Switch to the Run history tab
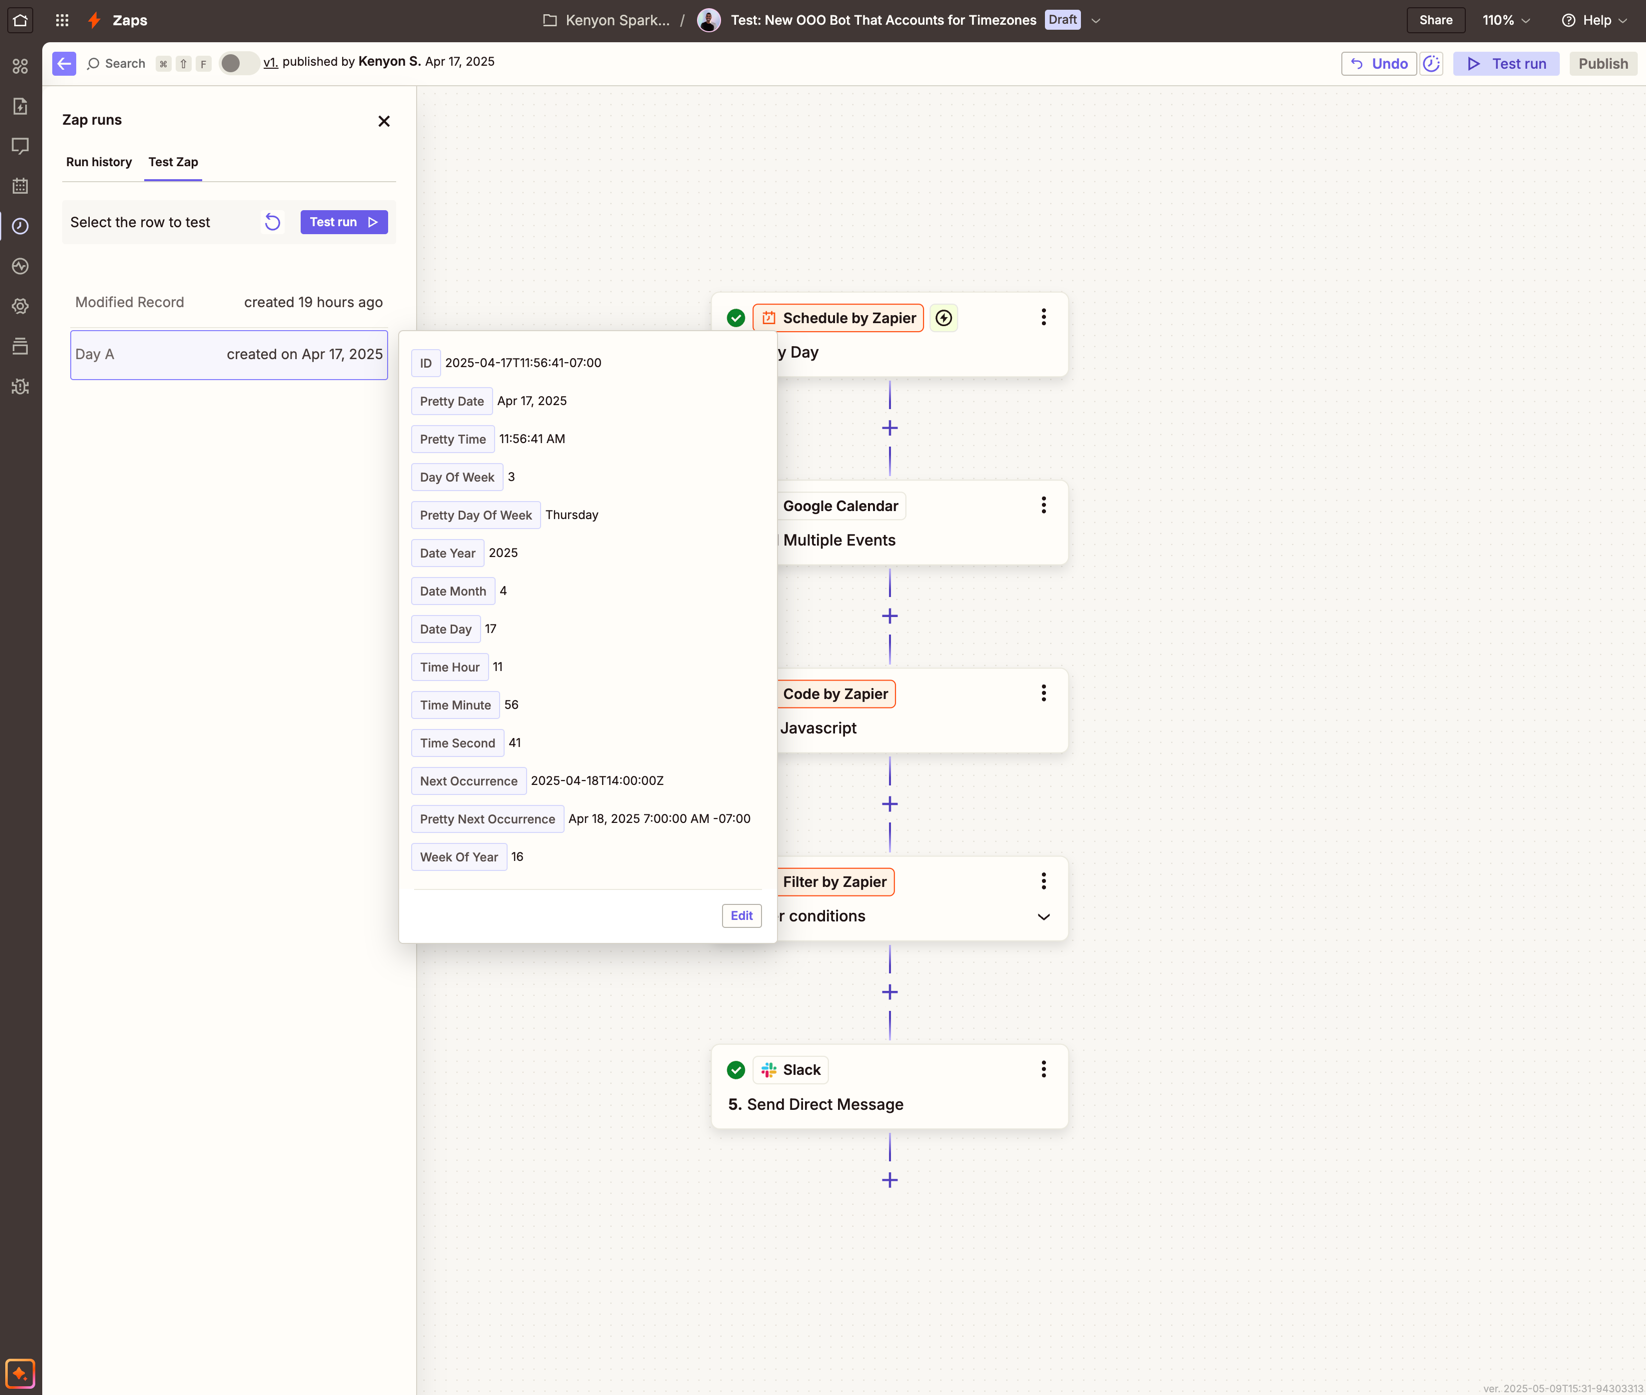This screenshot has width=1646, height=1395. [x=99, y=162]
